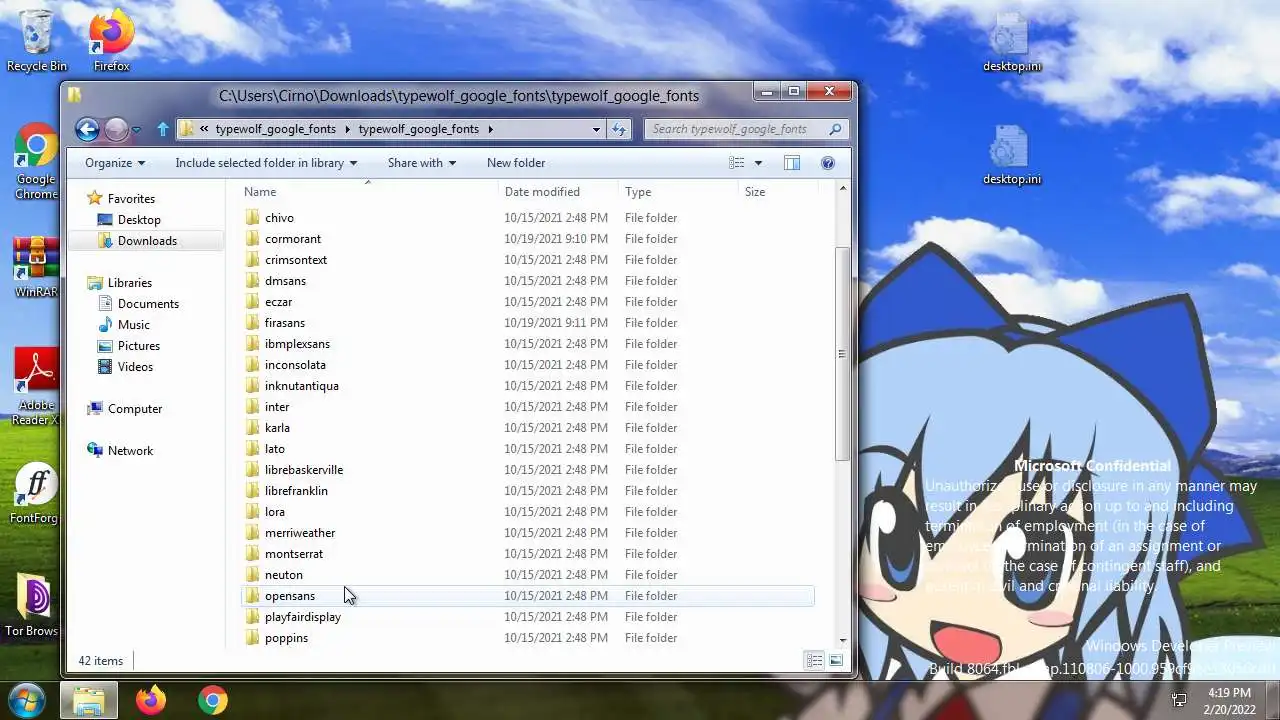Viewport: 1280px width, 720px height.
Task: Select the librefranklin folder
Action: tap(296, 491)
